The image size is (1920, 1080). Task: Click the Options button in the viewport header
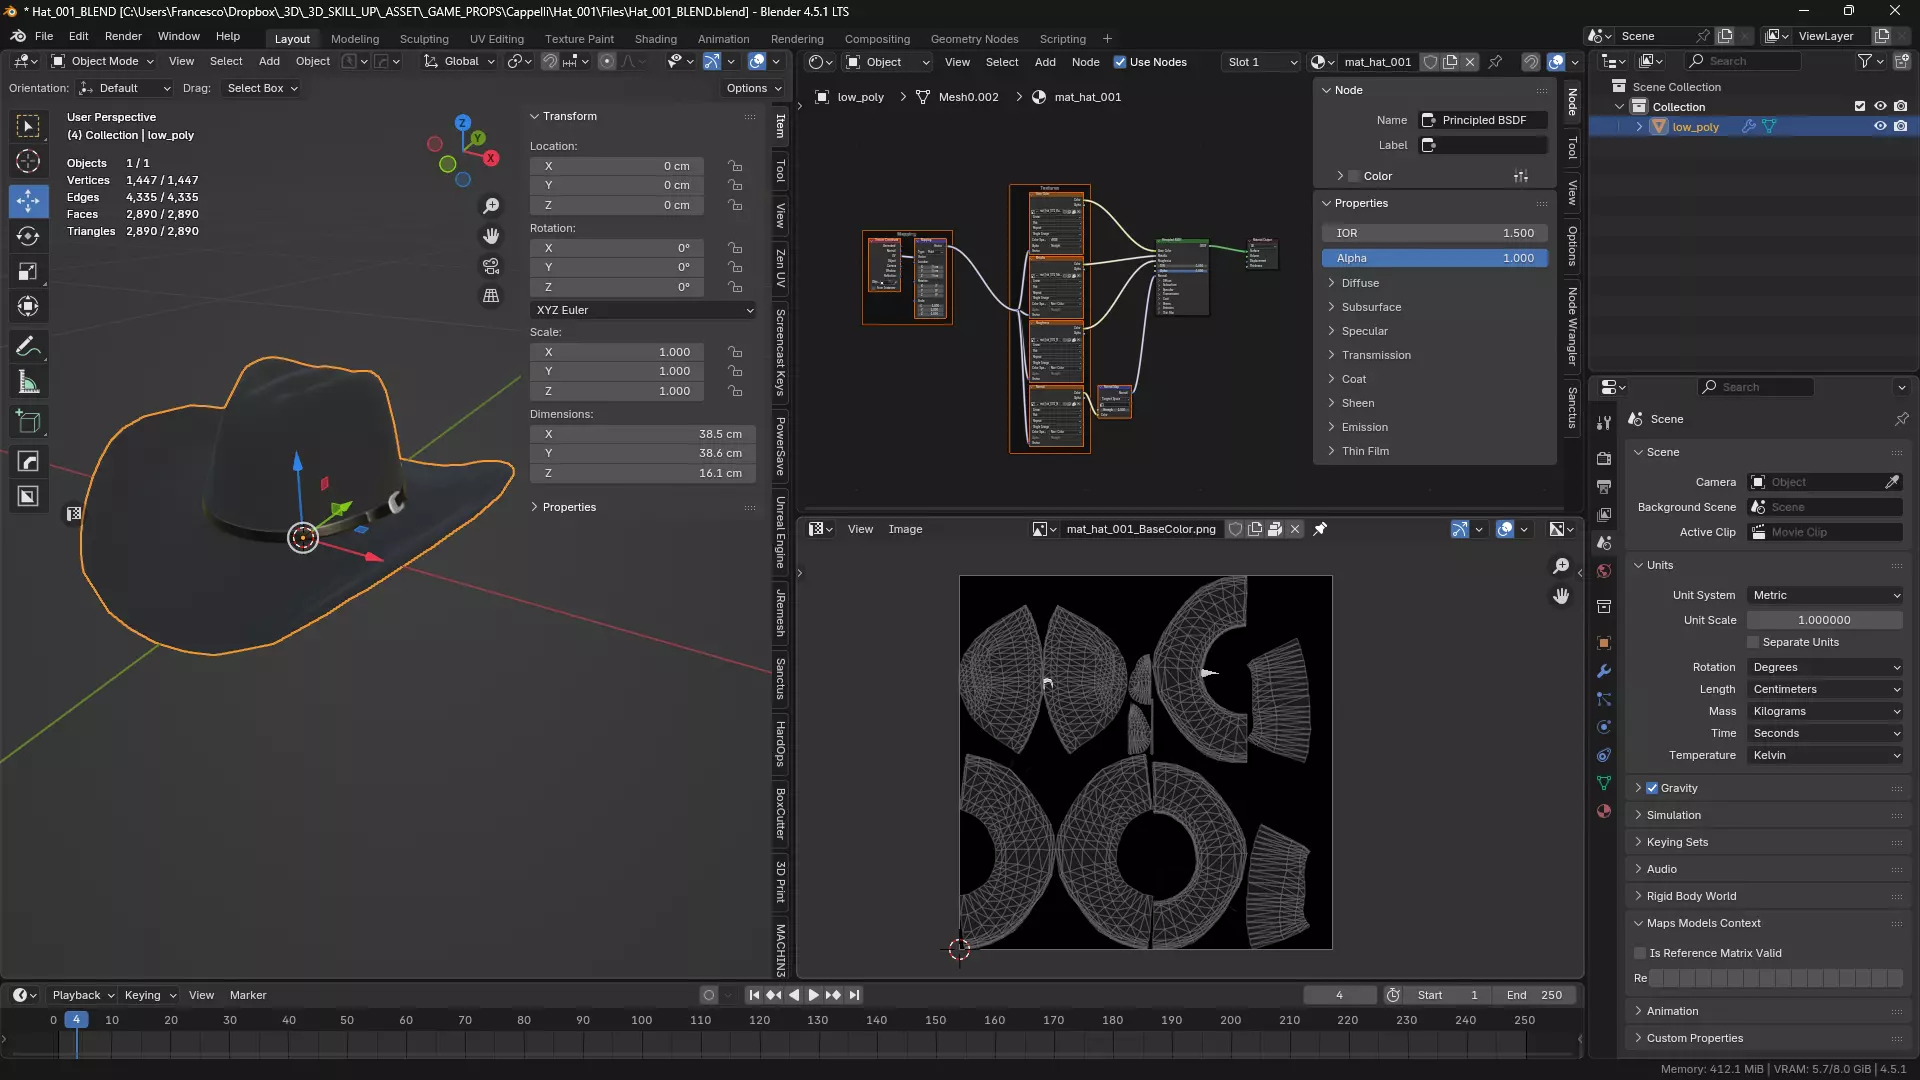point(753,88)
